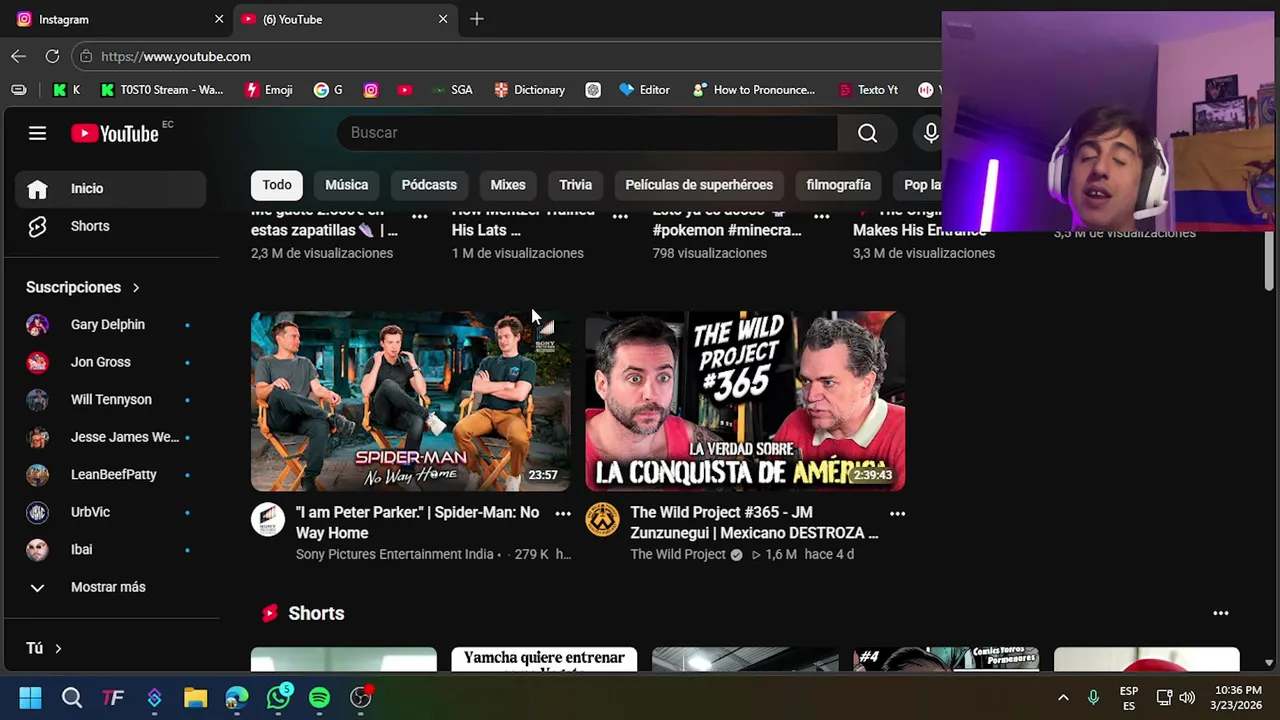Open the YouTube bookmark icon

(404, 90)
